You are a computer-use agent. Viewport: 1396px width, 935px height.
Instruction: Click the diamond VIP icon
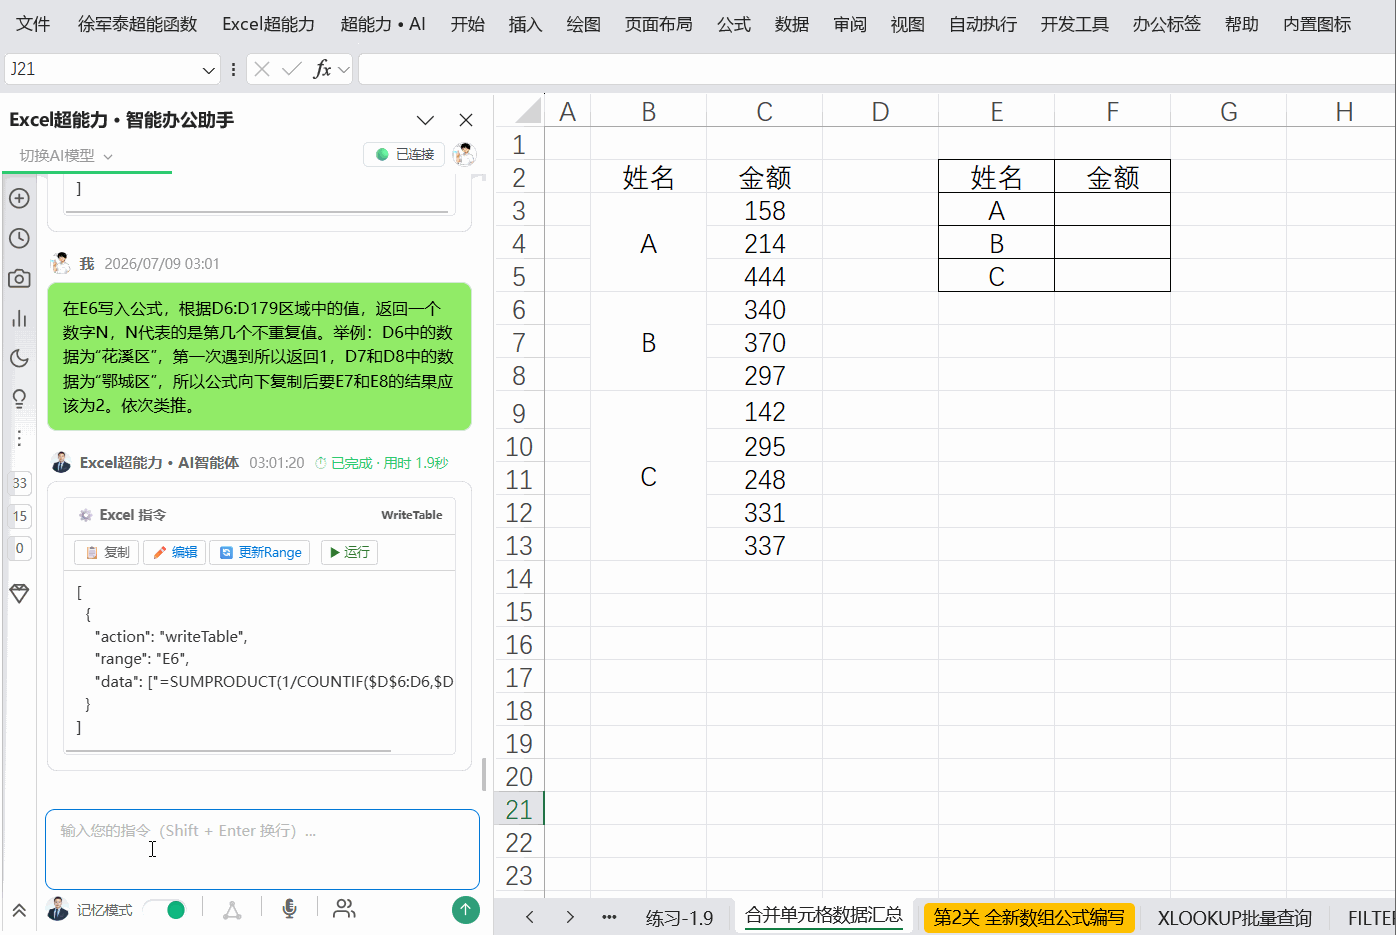click(x=19, y=593)
